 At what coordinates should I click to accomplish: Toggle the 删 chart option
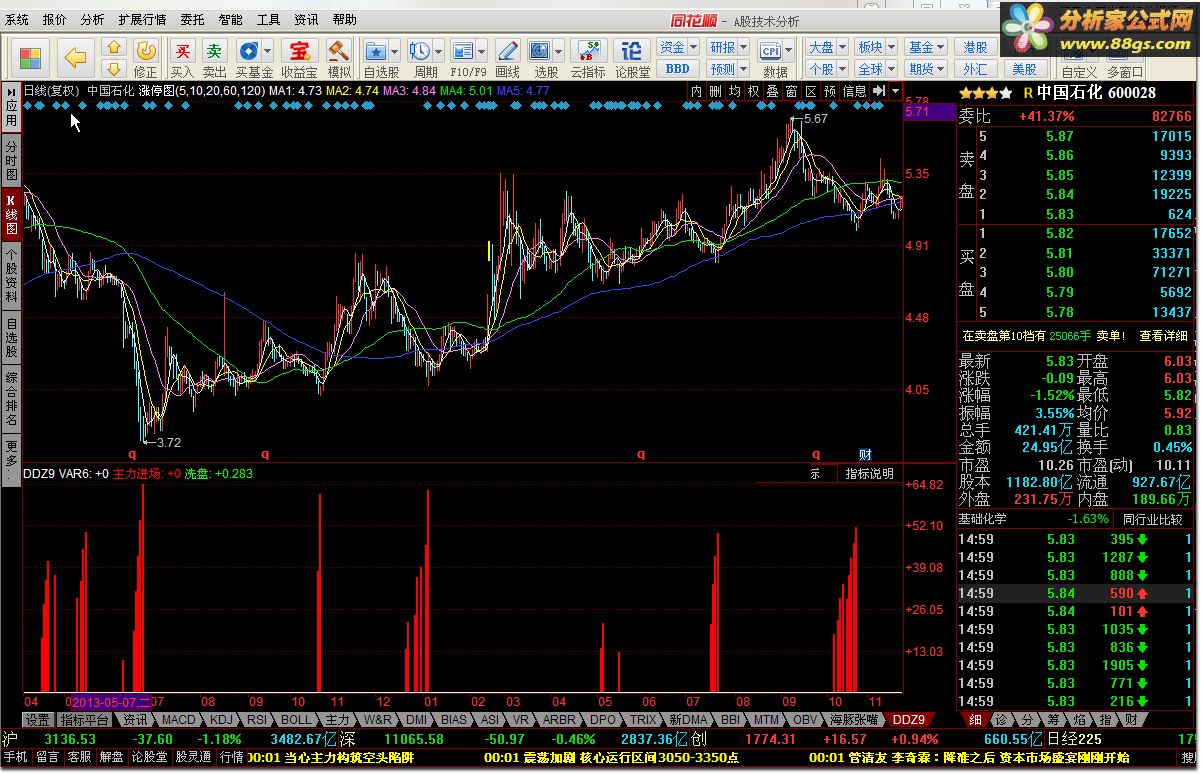tap(715, 91)
